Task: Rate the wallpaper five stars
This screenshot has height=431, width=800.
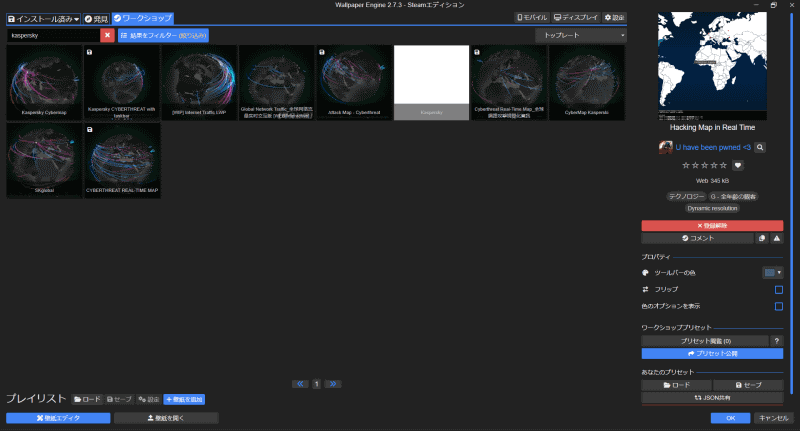Action: tap(723, 165)
